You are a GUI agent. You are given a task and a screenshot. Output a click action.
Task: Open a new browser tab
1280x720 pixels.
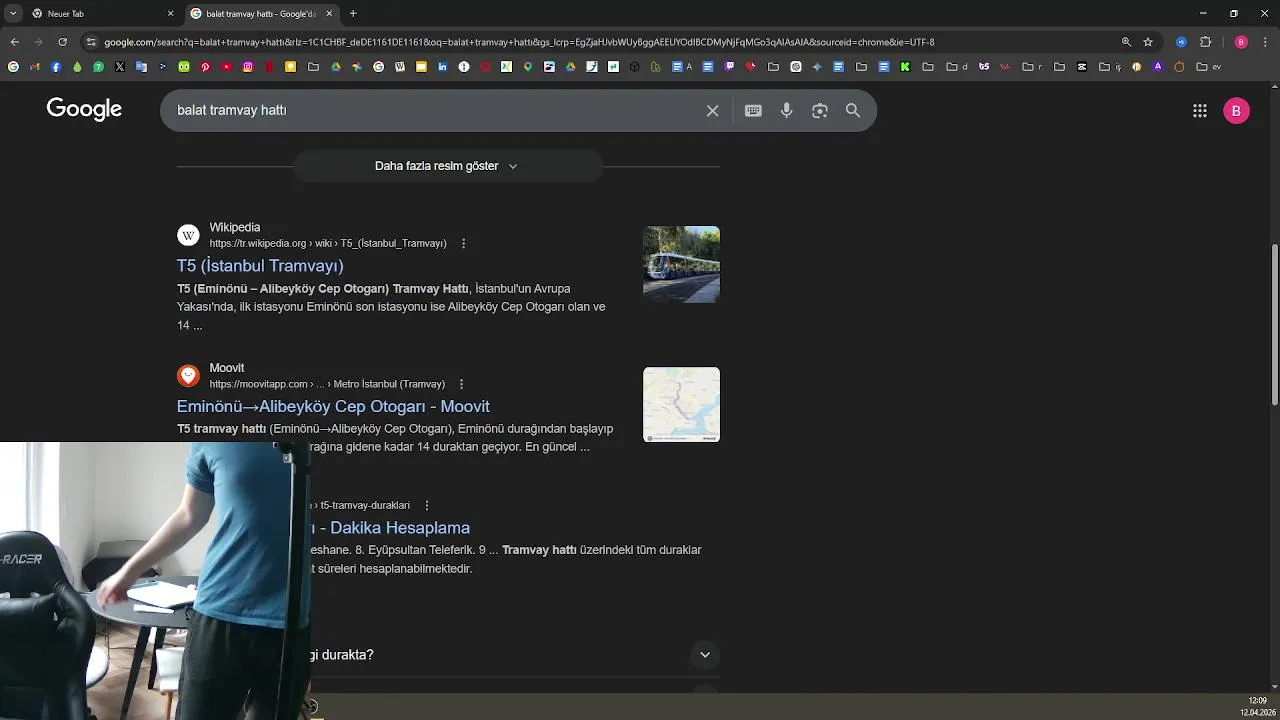tap(353, 13)
